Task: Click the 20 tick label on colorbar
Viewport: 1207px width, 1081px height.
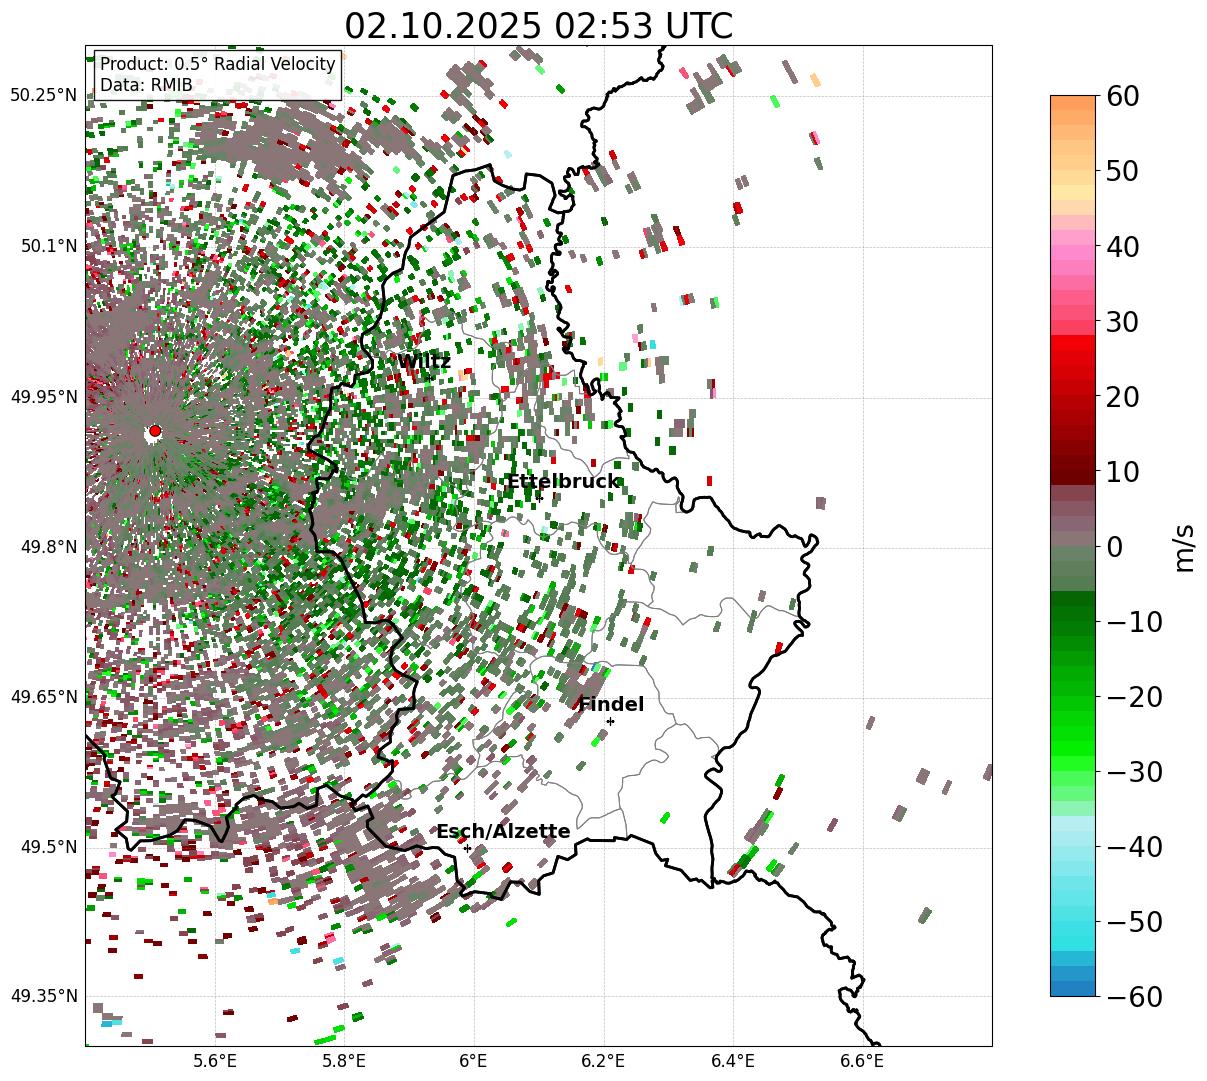Action: (1125, 396)
